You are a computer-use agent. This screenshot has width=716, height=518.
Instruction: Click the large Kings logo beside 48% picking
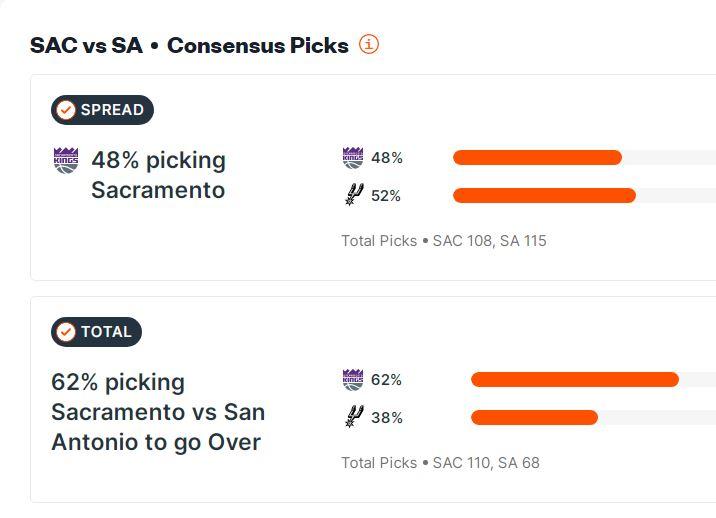(66, 160)
